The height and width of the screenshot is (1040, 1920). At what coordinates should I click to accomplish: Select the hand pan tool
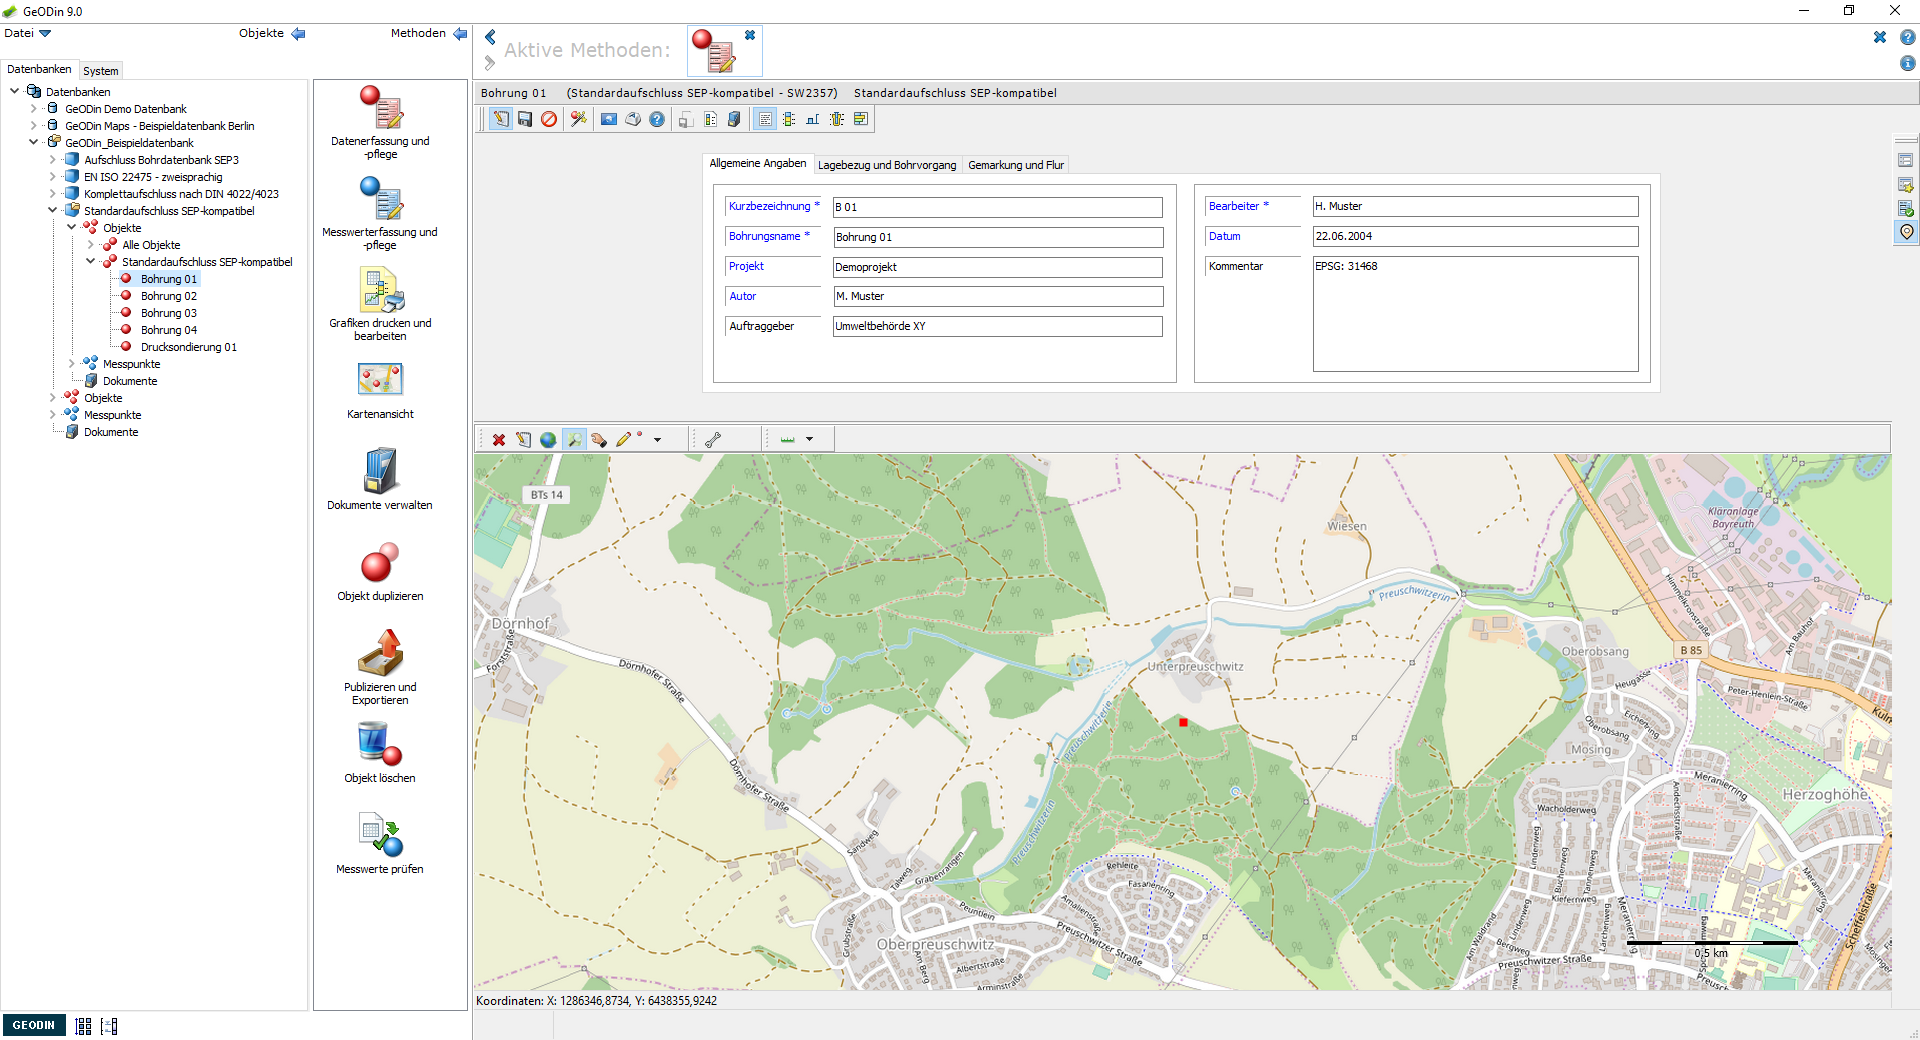click(598, 439)
